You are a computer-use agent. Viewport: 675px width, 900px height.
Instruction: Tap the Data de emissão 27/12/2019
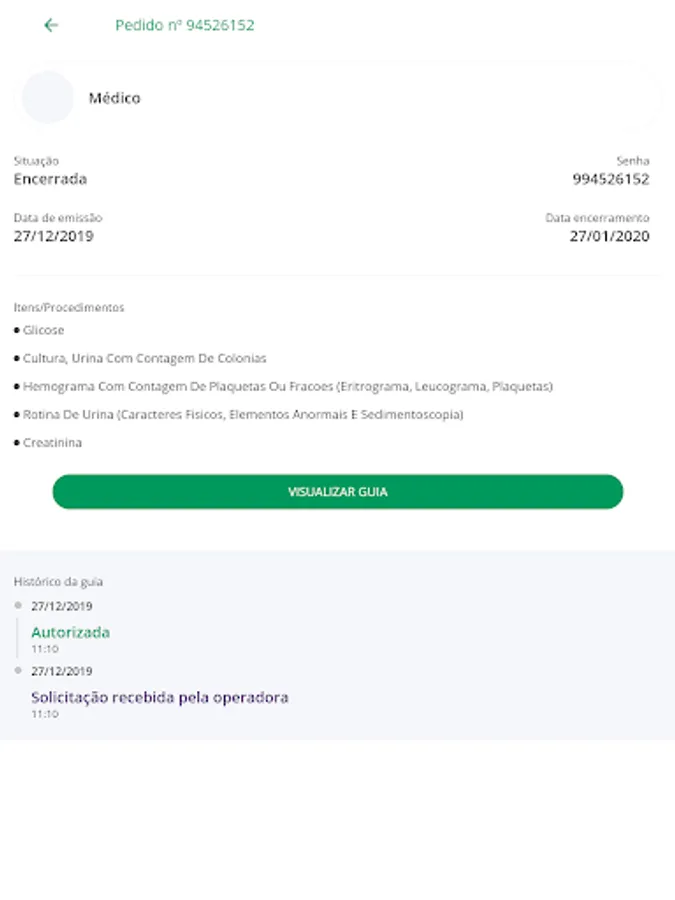[53, 236]
